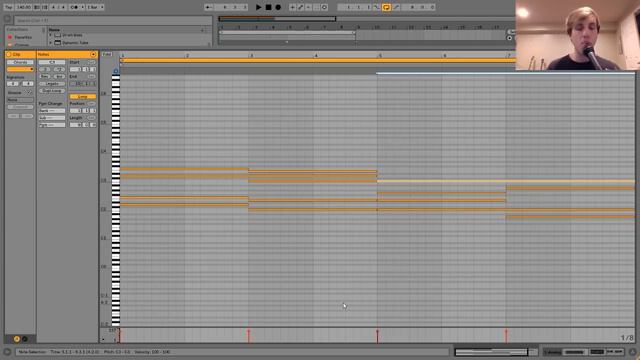Select the 140.00 tempo field
This screenshot has height=360, width=640.
[x=23, y=7]
